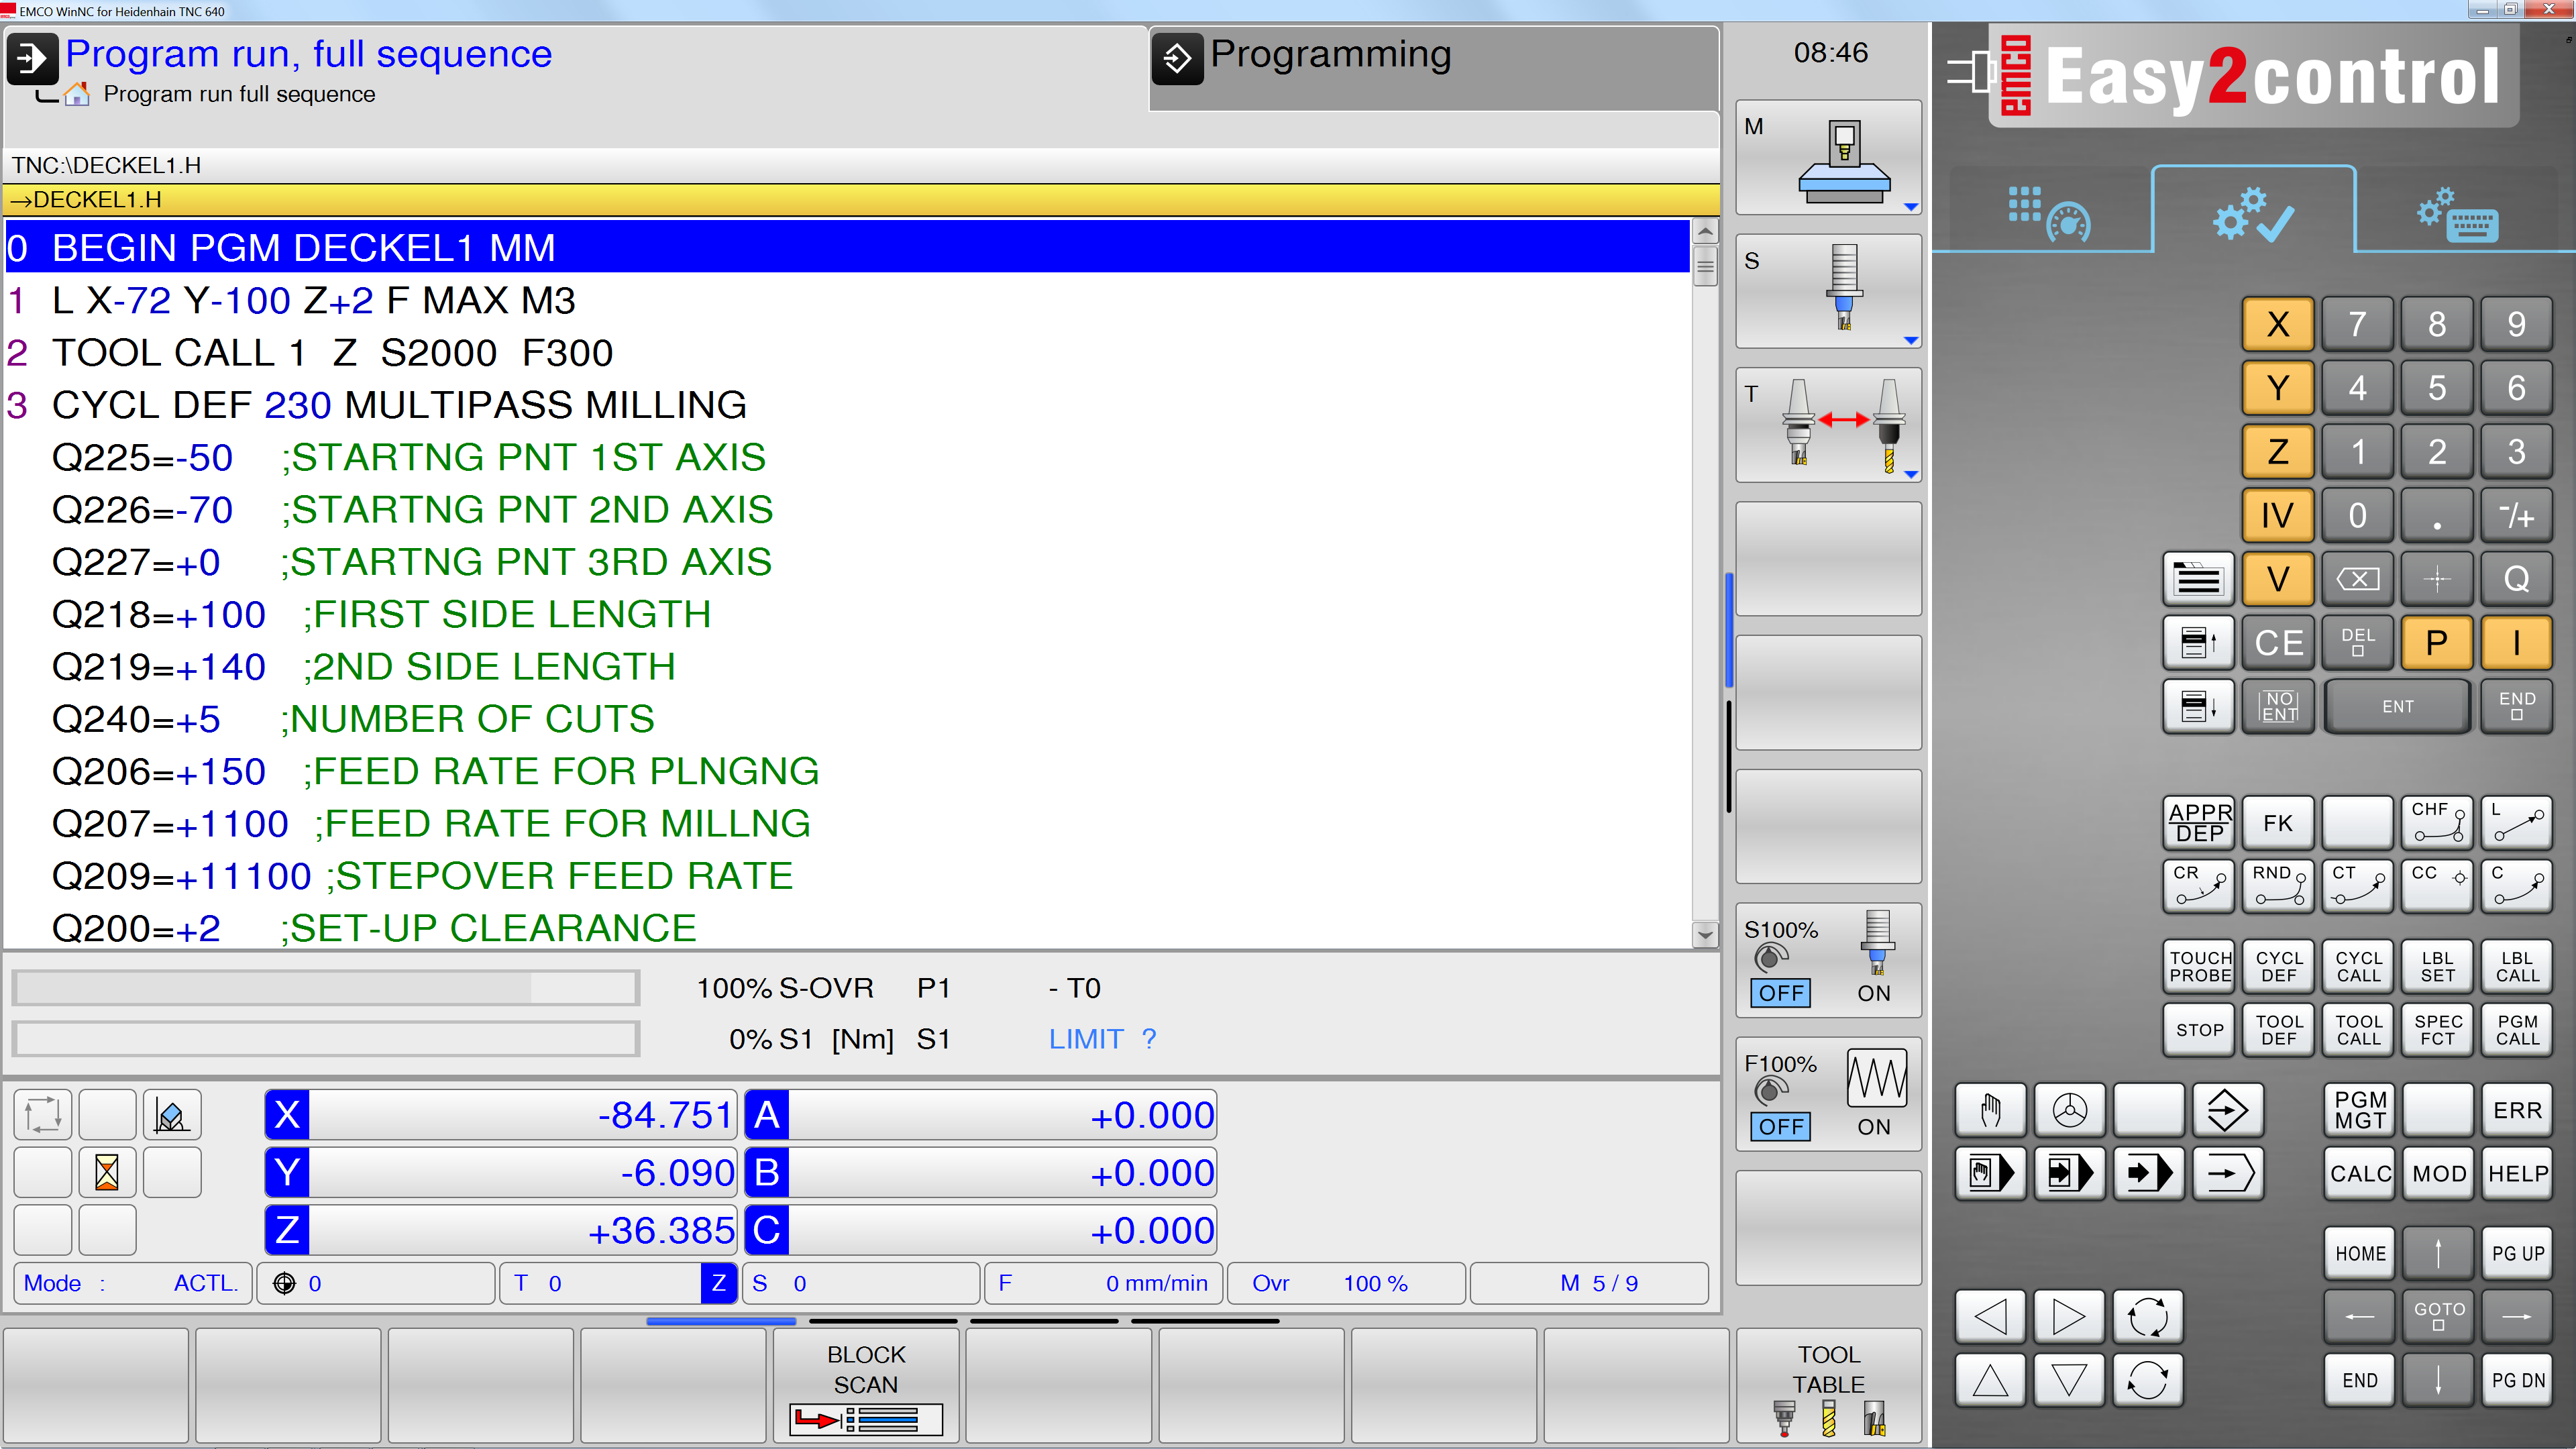Click the S1 torque load bar
The image size is (2576, 1449).
(326, 1039)
